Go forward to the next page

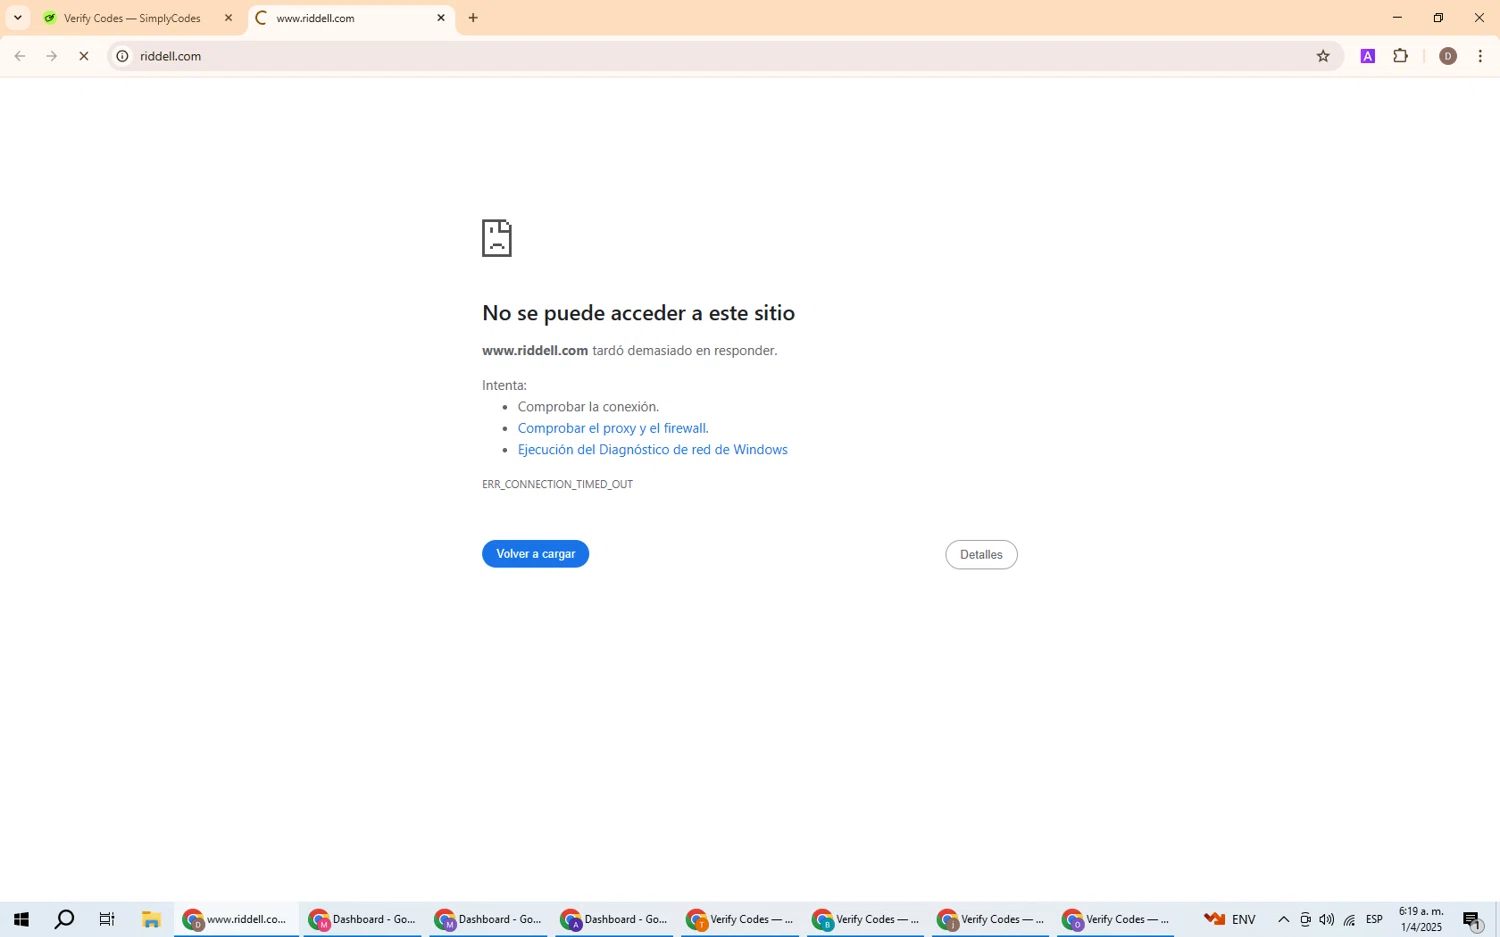click(x=52, y=56)
